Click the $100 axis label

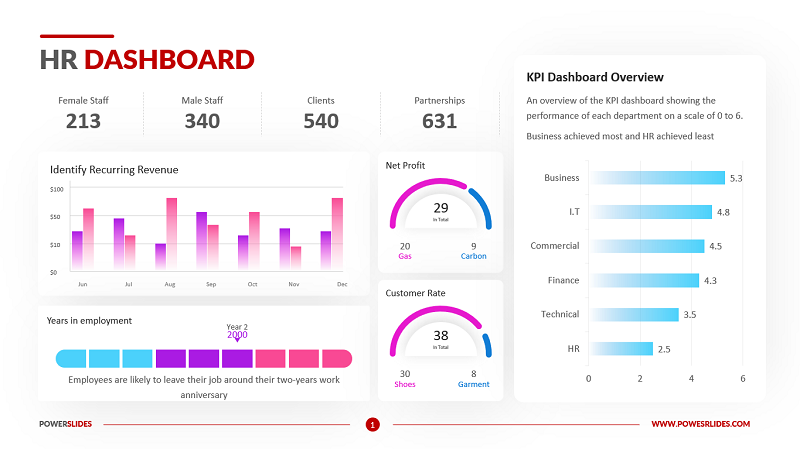(57, 189)
